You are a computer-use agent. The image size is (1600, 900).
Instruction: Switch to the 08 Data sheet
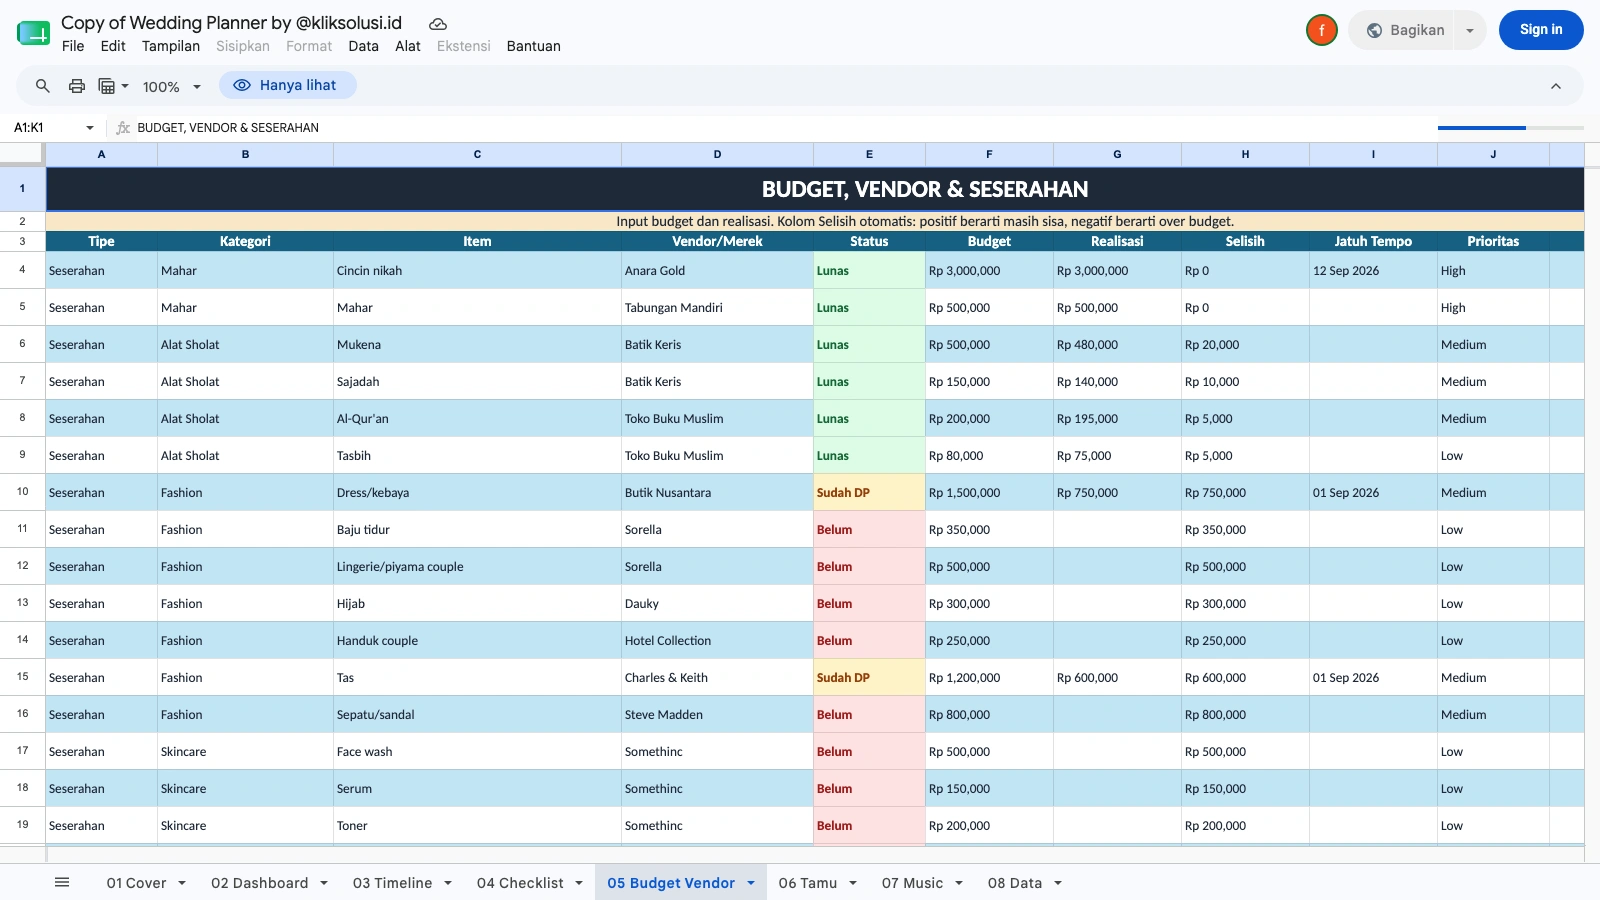[1015, 883]
